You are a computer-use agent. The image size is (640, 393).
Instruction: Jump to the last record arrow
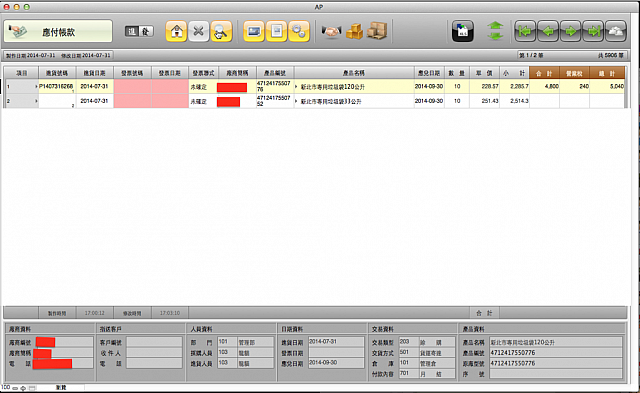(x=593, y=31)
